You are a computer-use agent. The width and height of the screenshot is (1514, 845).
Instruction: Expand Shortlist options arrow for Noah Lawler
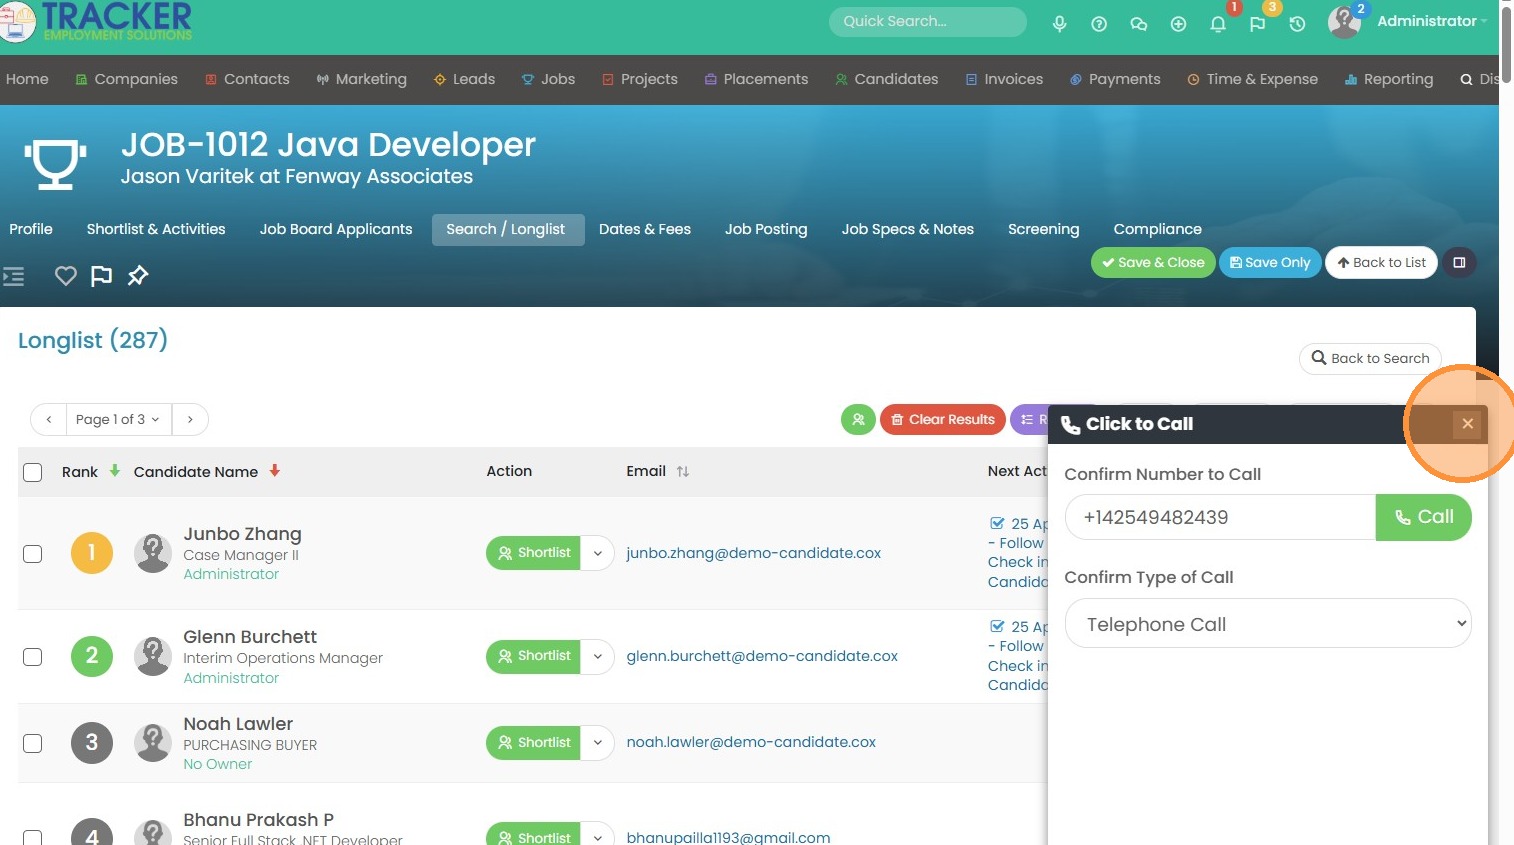point(598,743)
